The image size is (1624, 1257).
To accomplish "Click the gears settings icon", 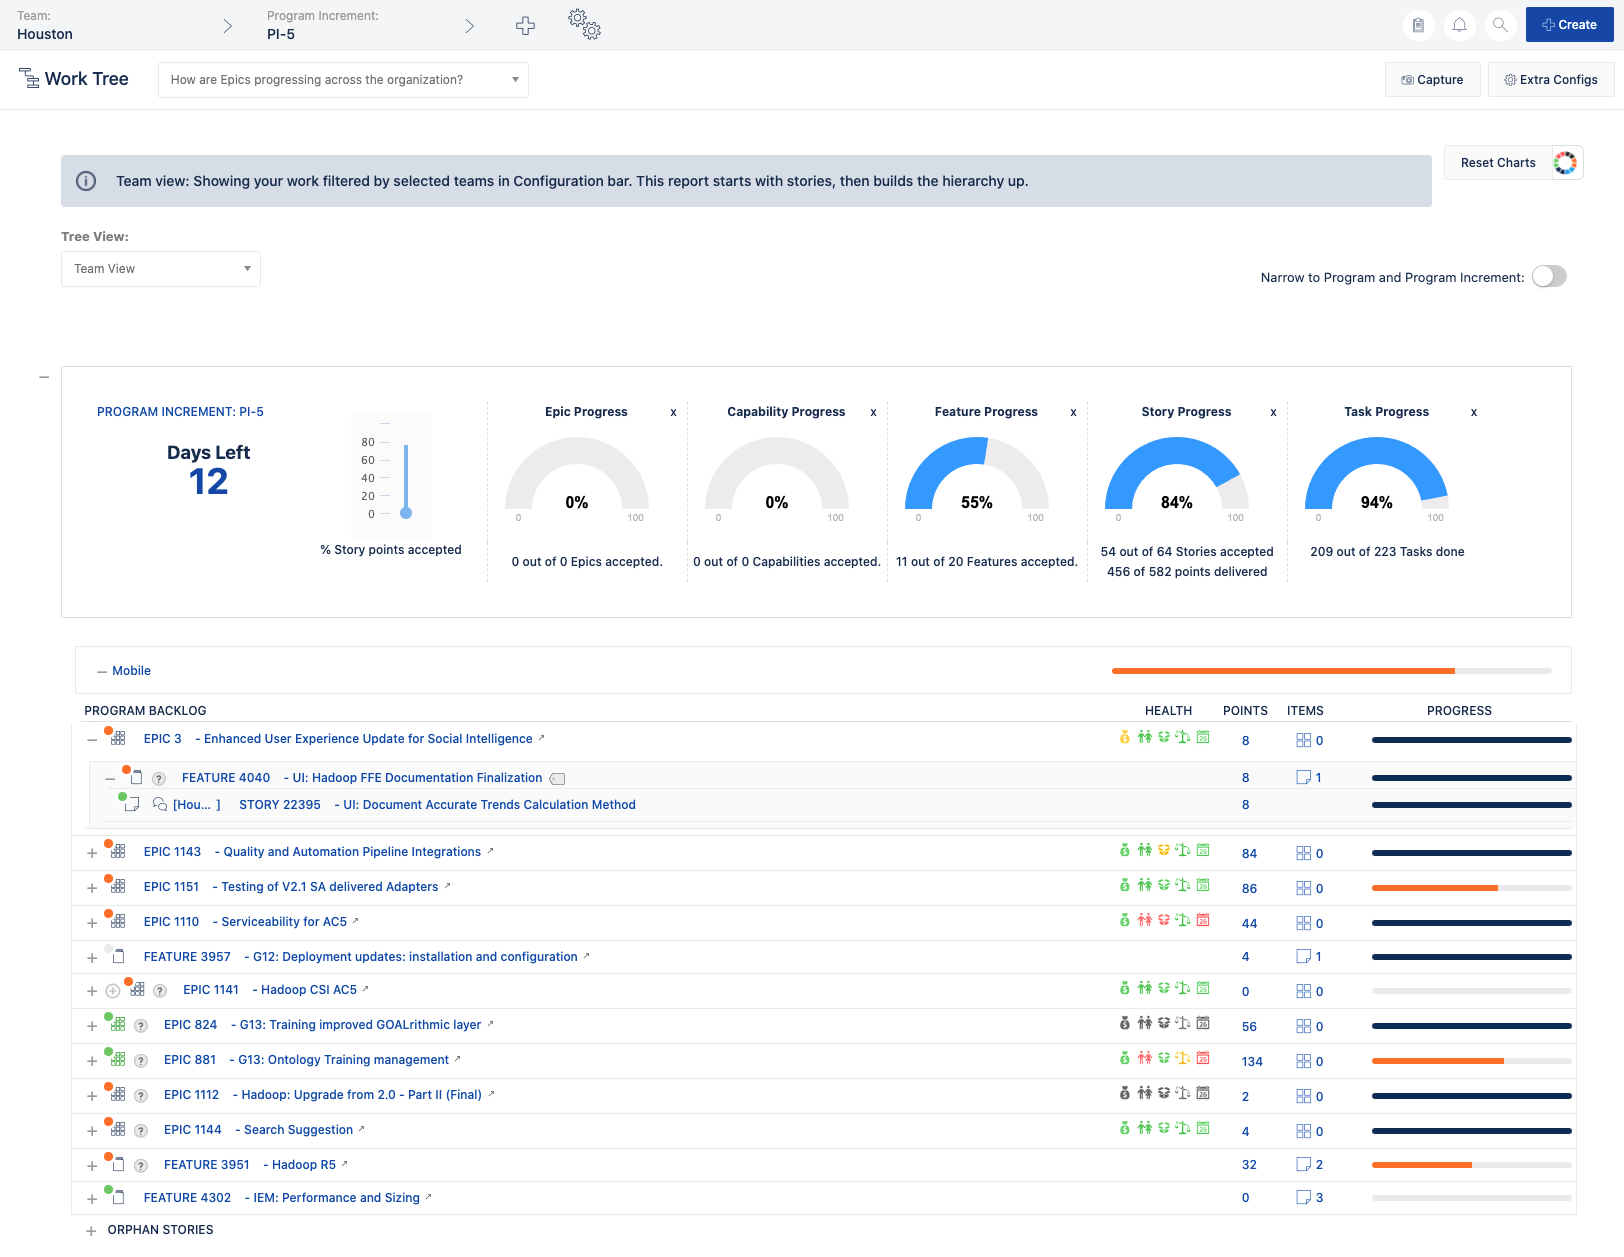I will coord(584,24).
